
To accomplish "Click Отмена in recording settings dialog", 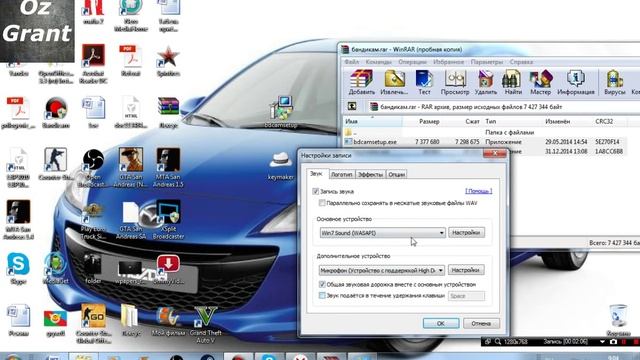I will pos(481,323).
